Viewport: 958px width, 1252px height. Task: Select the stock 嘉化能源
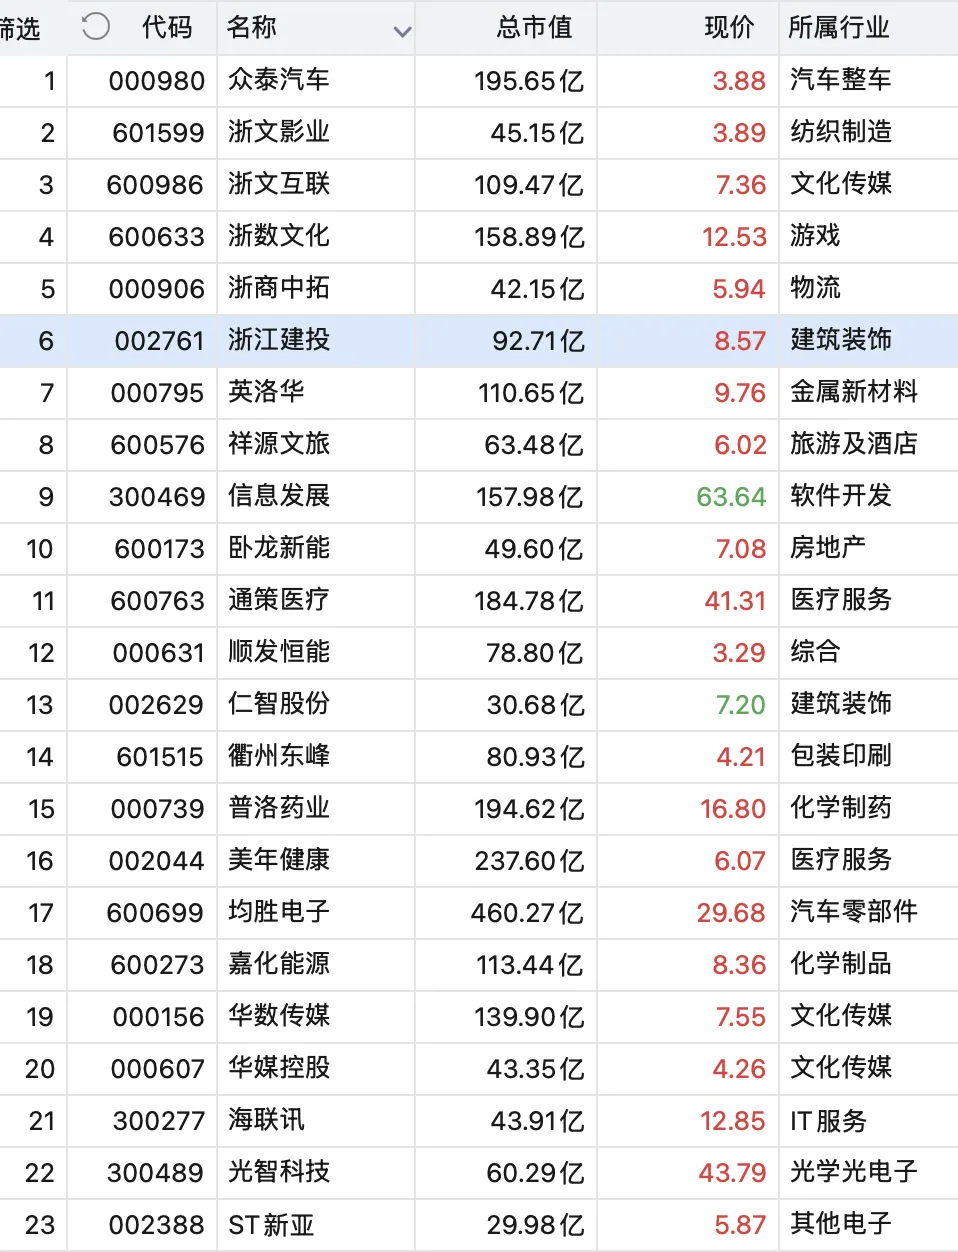click(x=279, y=964)
